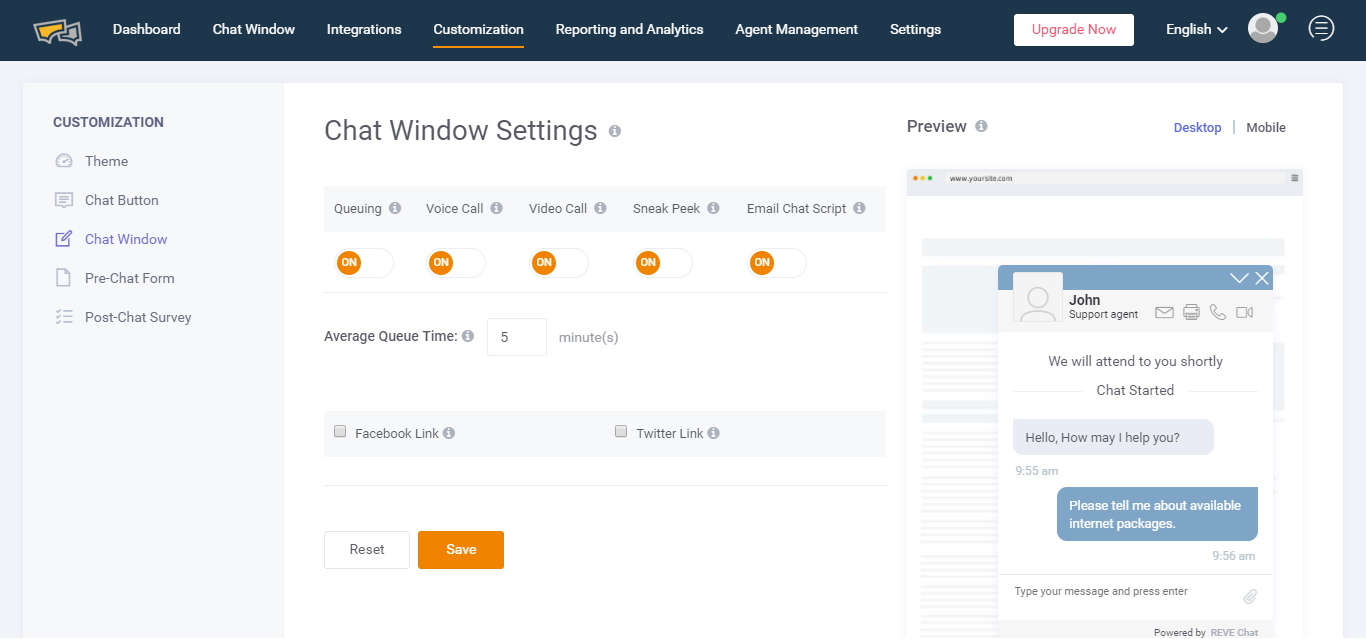Toggle the Queuing switch off
Image resolution: width=1366 pixels, height=639 pixels.
[x=364, y=262]
